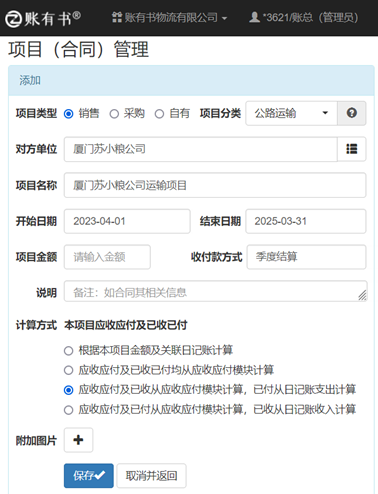This screenshot has height=494, width=378.
Task: Select 应收应付及已收已付均从应收应付模块计算 option
Action: tap(69, 370)
